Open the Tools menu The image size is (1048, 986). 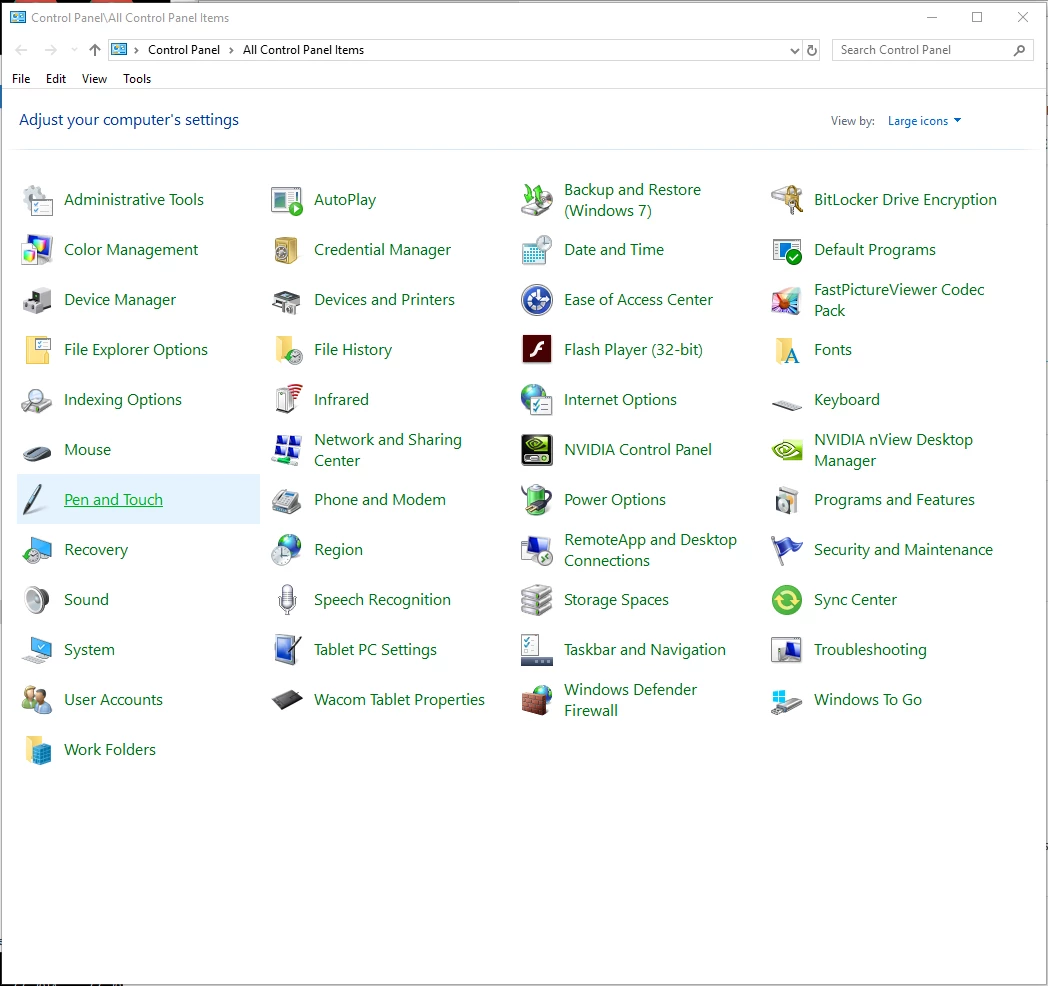coord(137,79)
